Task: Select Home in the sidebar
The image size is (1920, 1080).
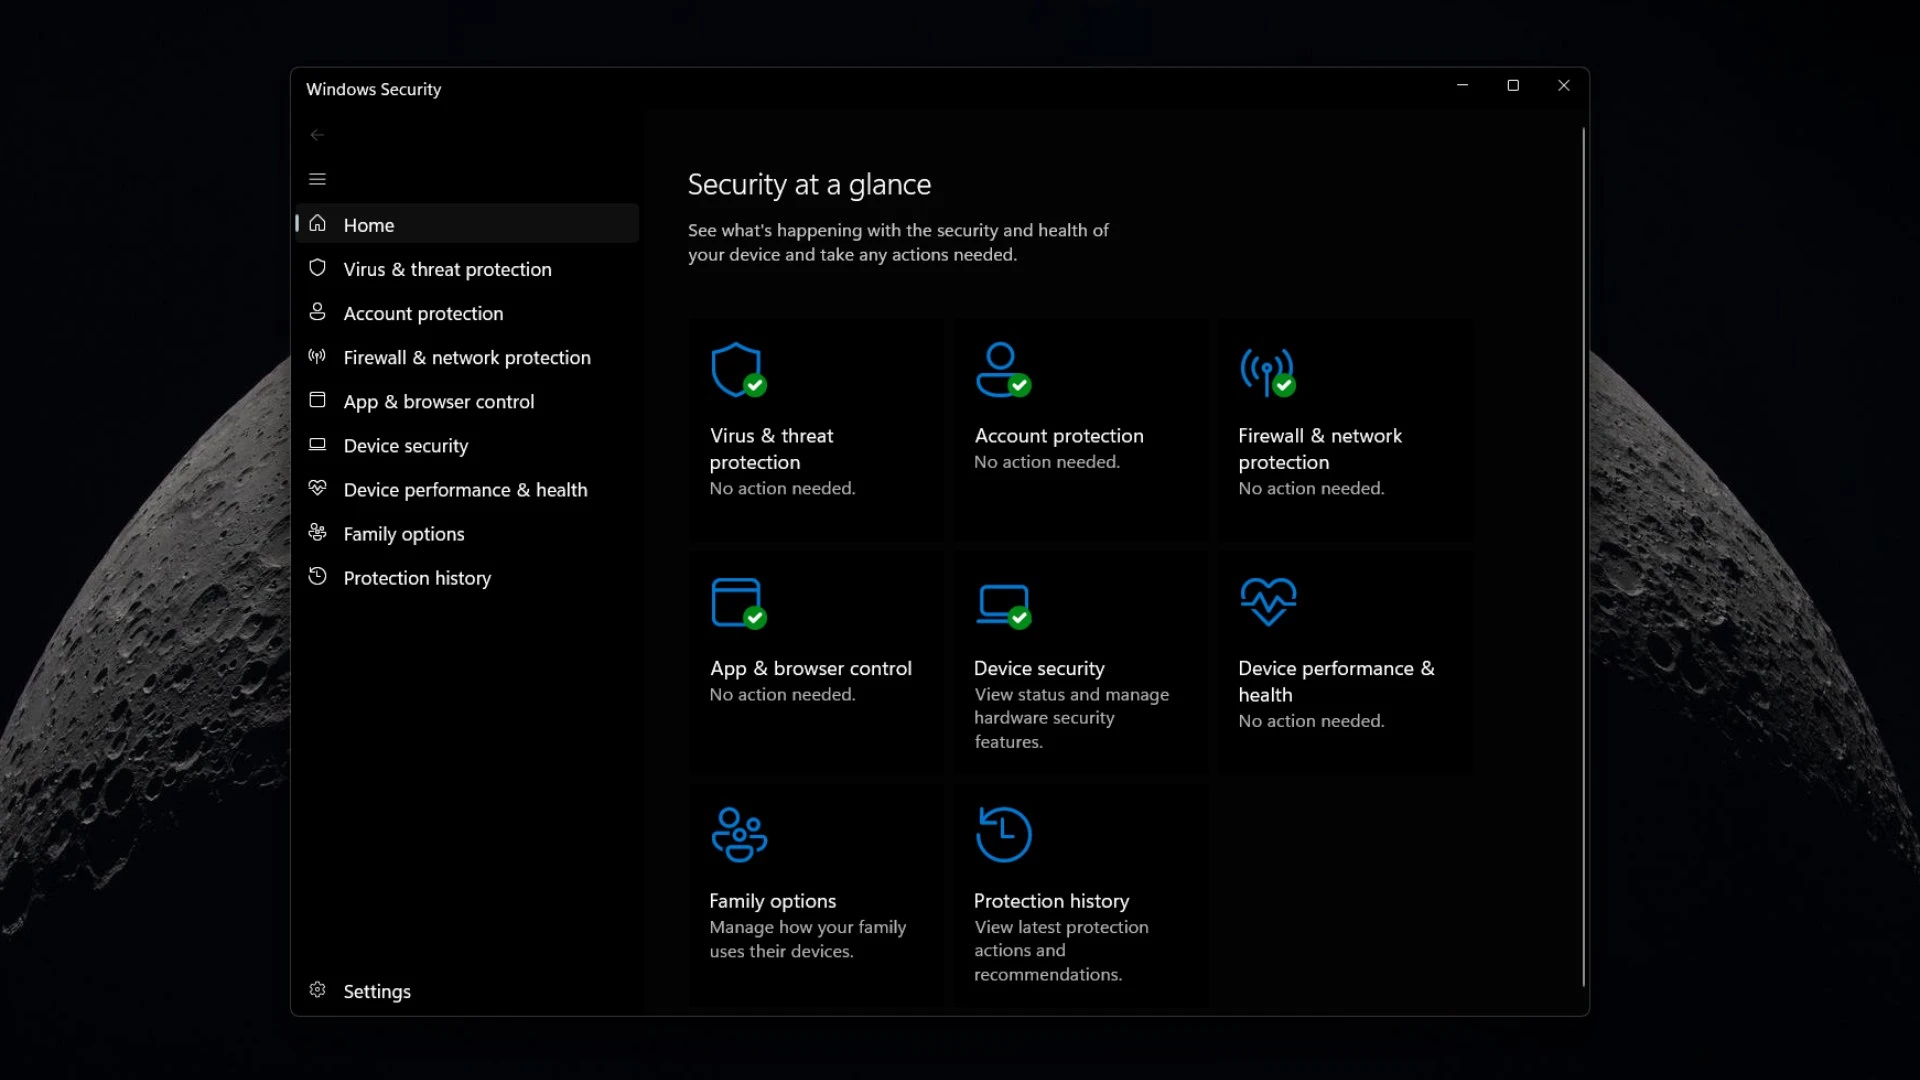Action: [x=369, y=225]
